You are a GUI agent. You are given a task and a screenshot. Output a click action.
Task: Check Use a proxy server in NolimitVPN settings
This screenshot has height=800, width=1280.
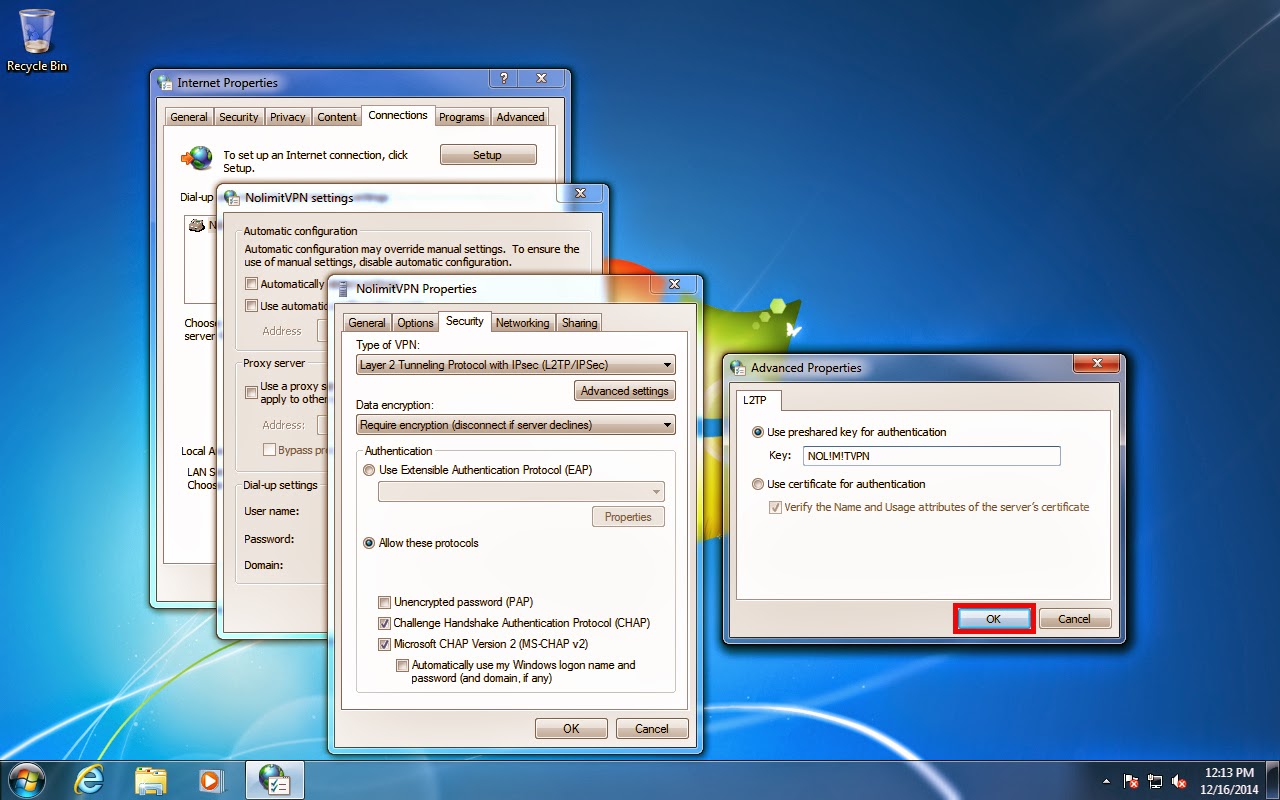click(x=251, y=392)
